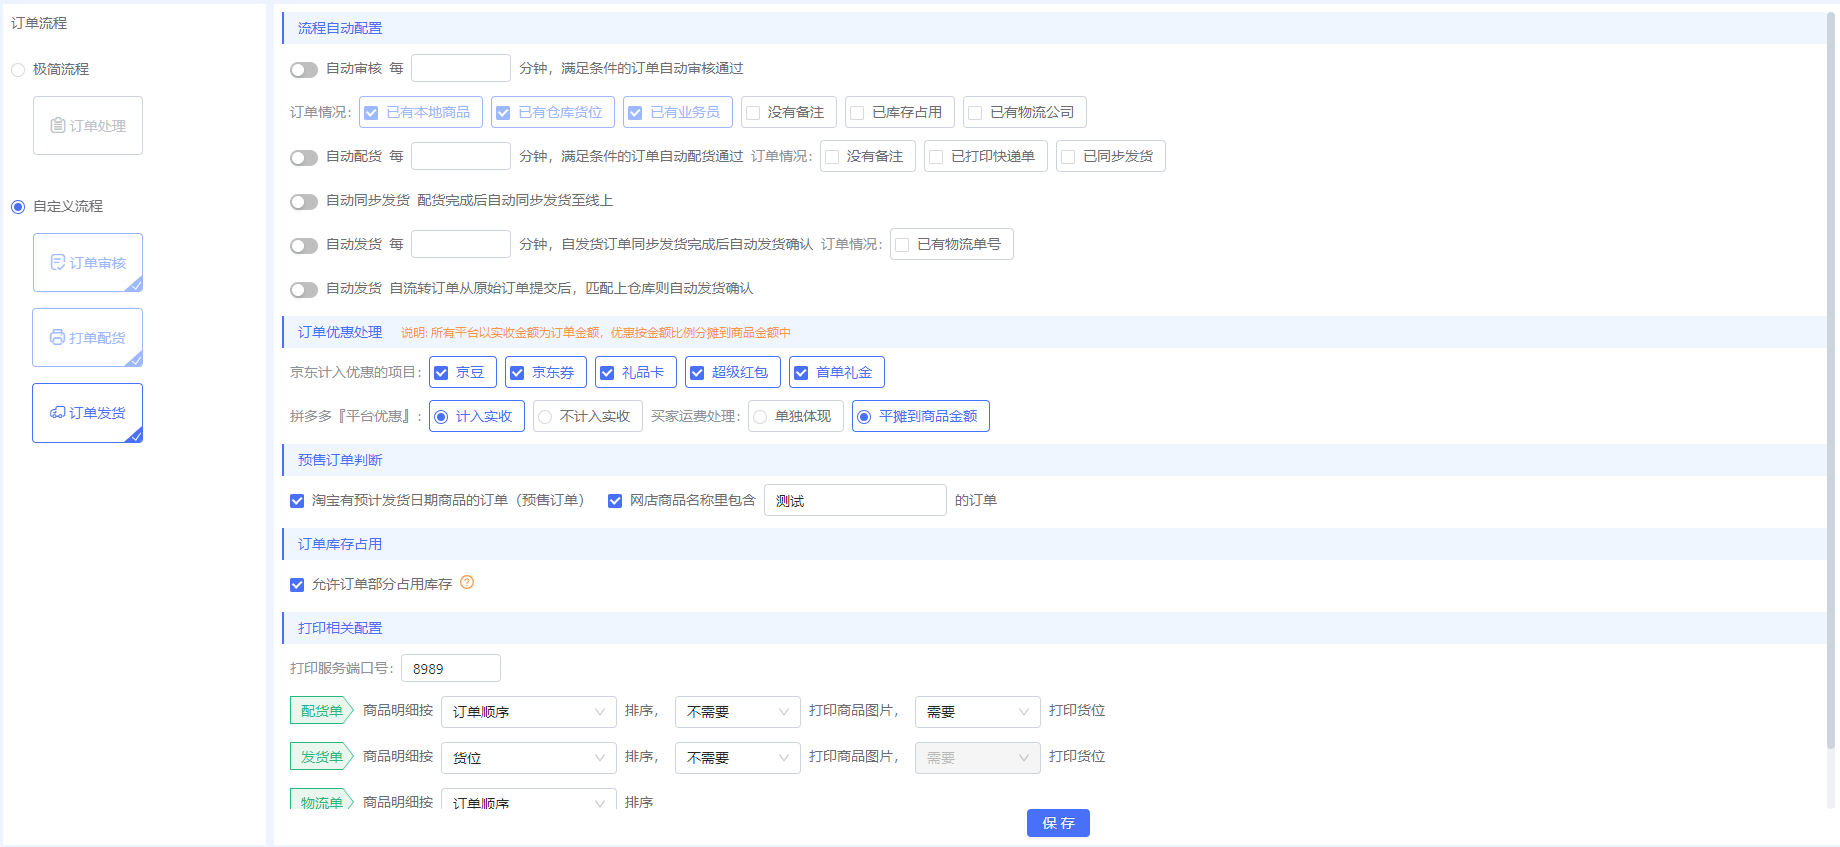Click the product name keyword field containing 测试
This screenshot has height=847, width=1840.
point(855,500)
